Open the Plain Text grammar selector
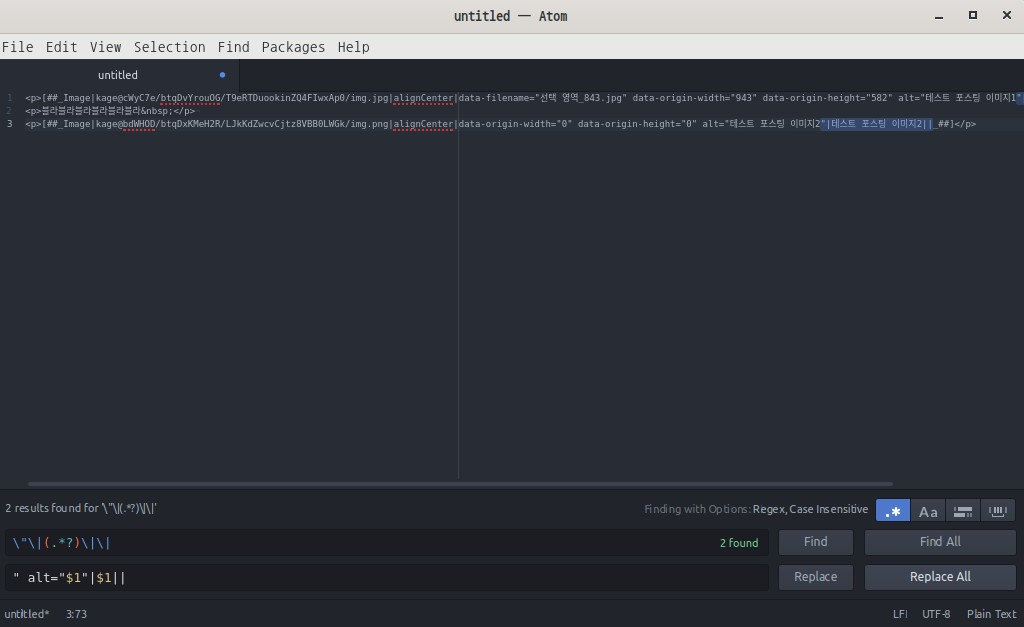This screenshot has height=627, width=1024. click(991, 614)
